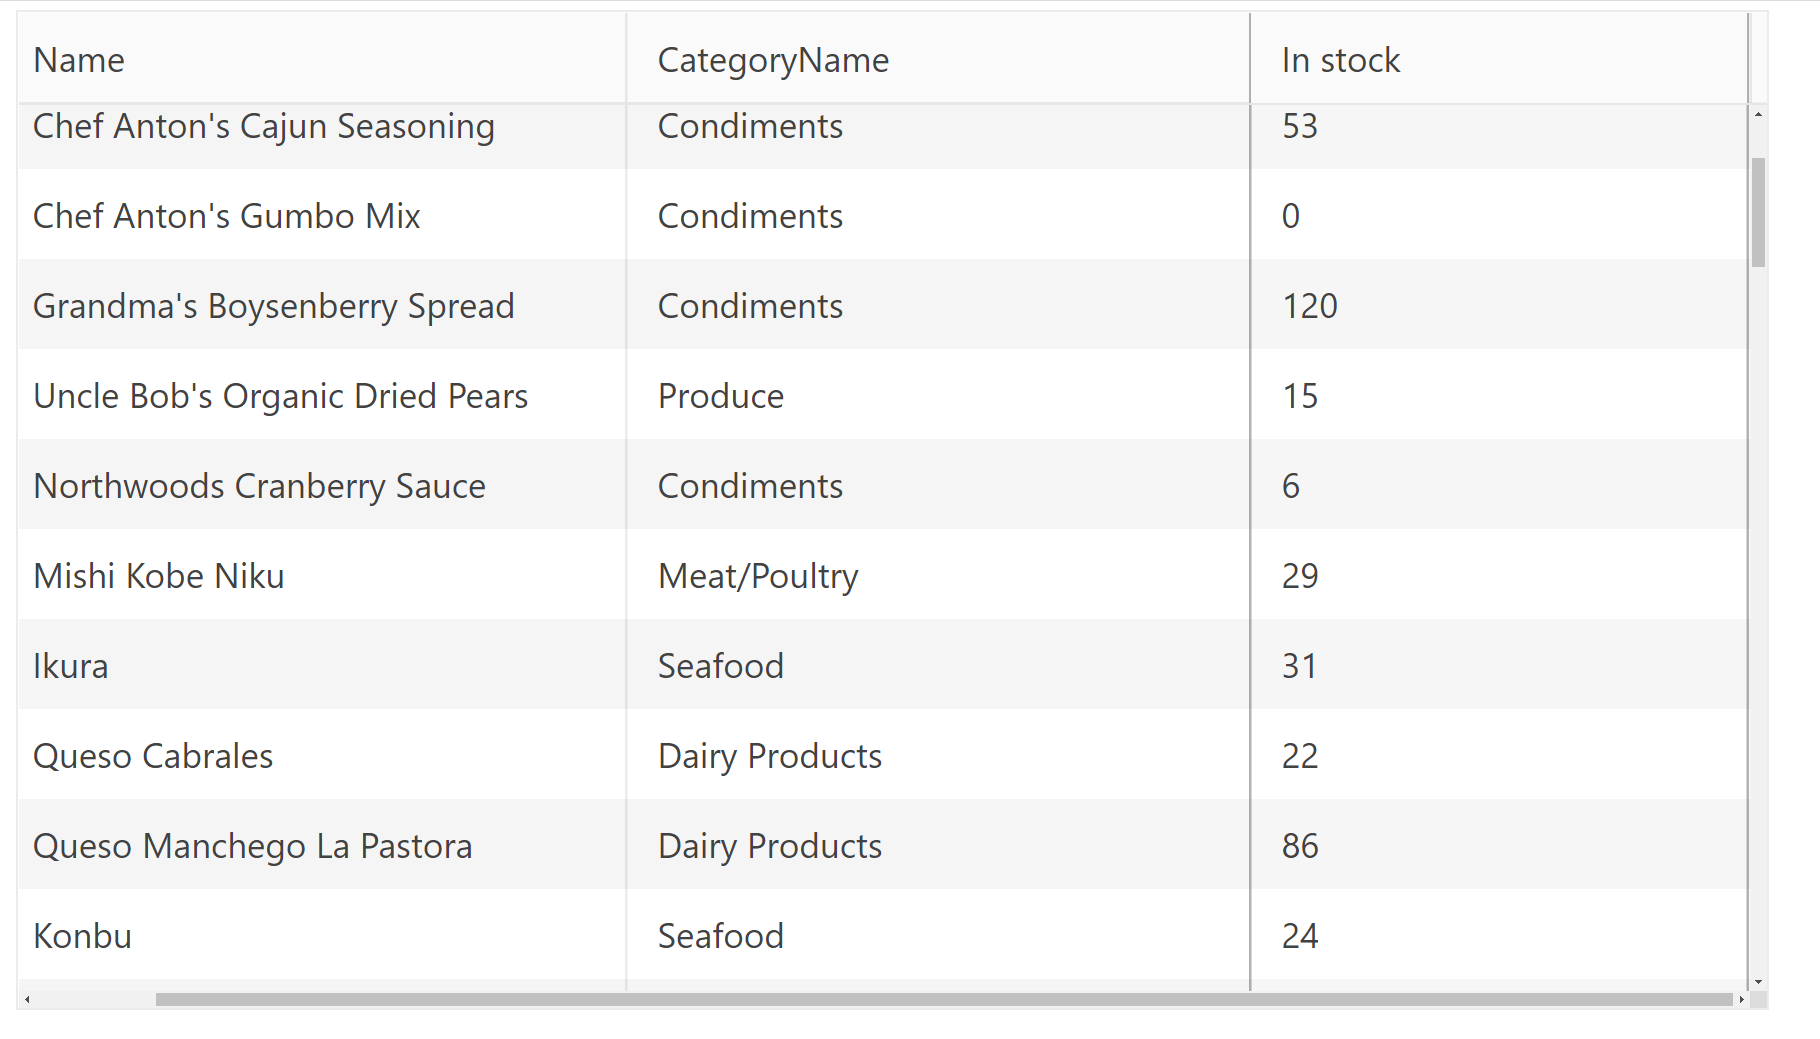This screenshot has width=1820, height=1039.
Task: Select the Ikura product row
Action: tap(71, 666)
